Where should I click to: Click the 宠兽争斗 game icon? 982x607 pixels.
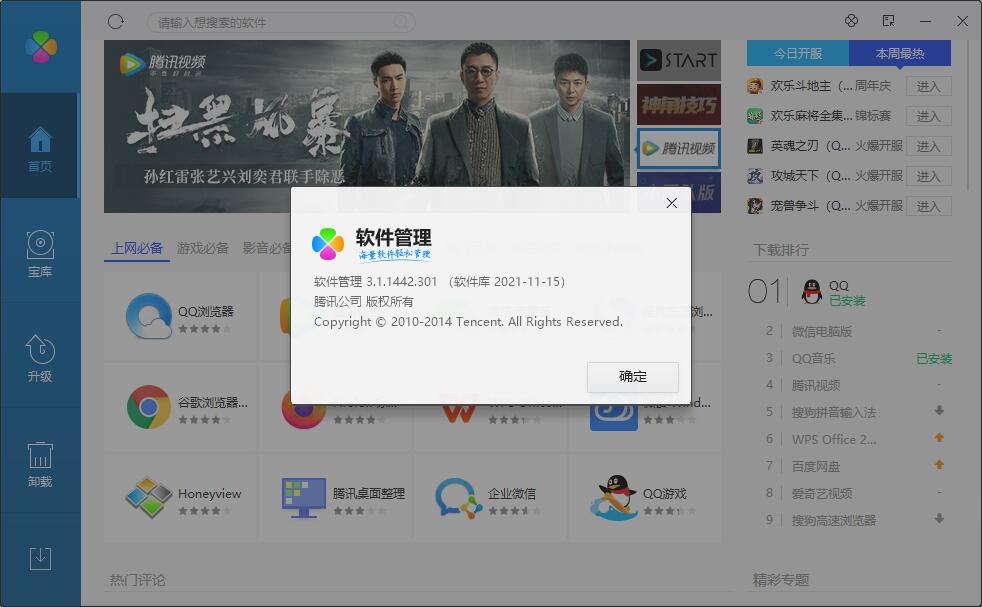point(755,206)
